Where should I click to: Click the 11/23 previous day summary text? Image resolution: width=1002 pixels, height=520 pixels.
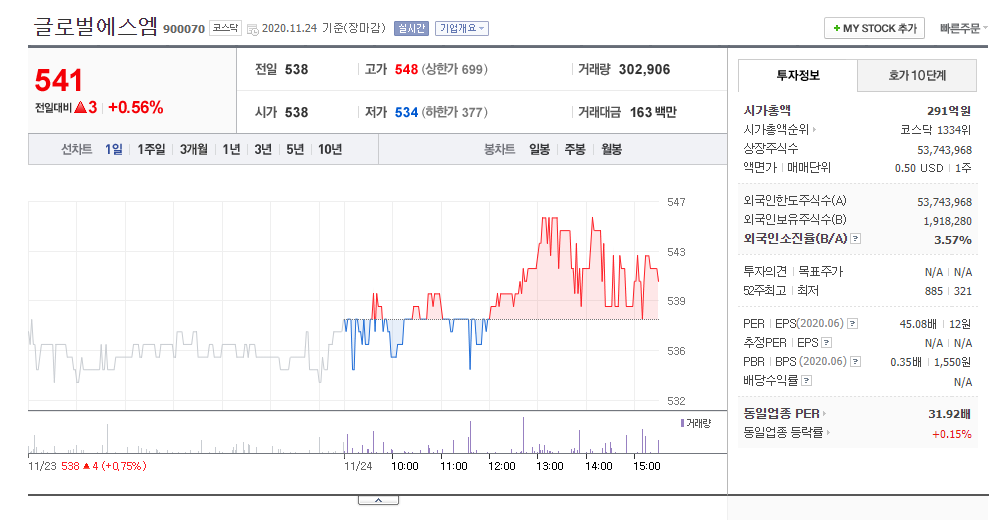click(88, 466)
